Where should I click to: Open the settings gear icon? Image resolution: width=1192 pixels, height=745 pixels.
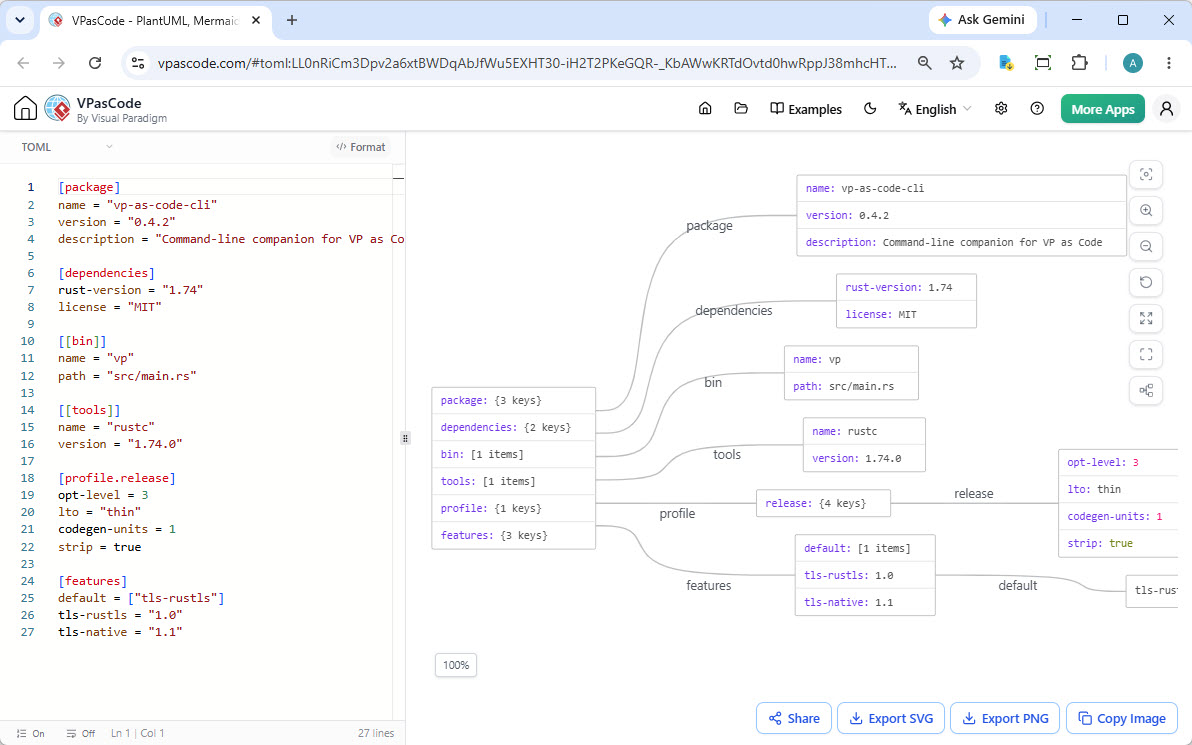pos(1001,109)
